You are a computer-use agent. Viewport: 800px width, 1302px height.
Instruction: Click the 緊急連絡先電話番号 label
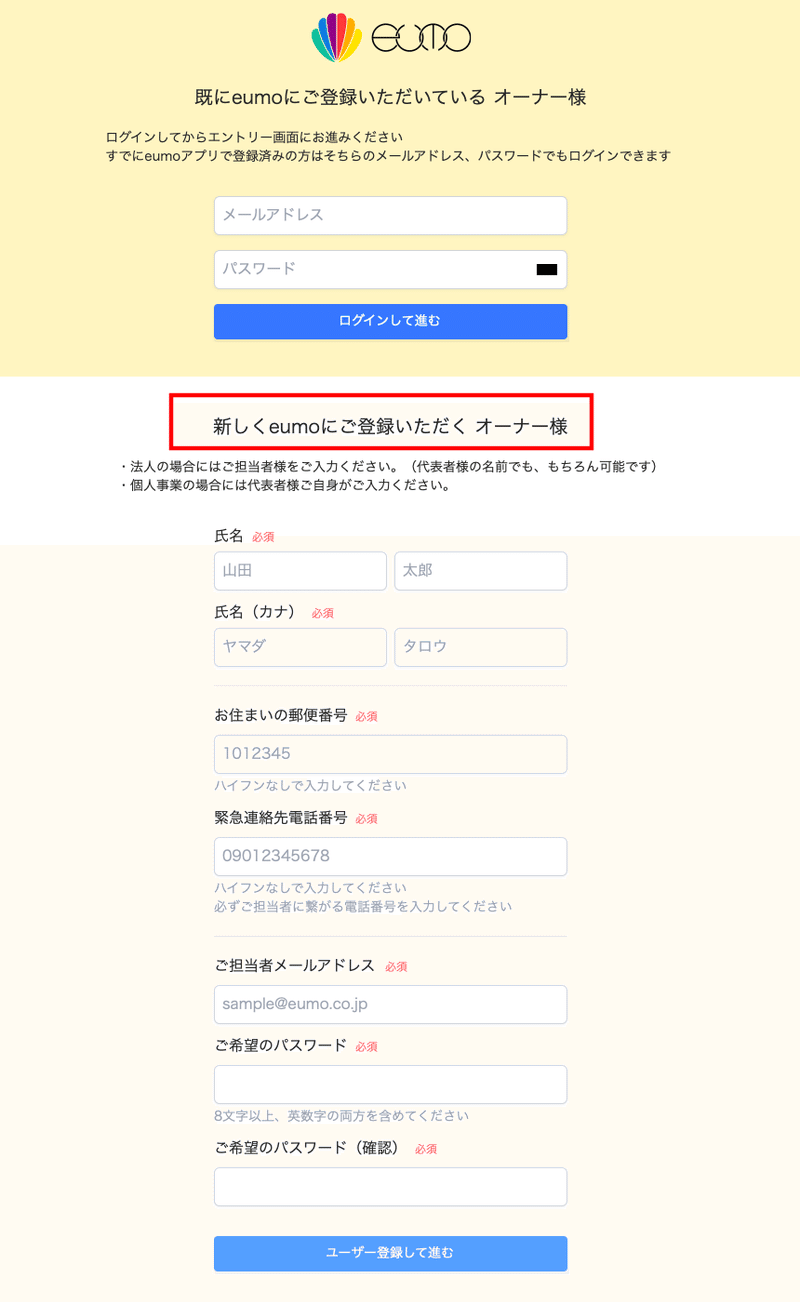tap(281, 817)
